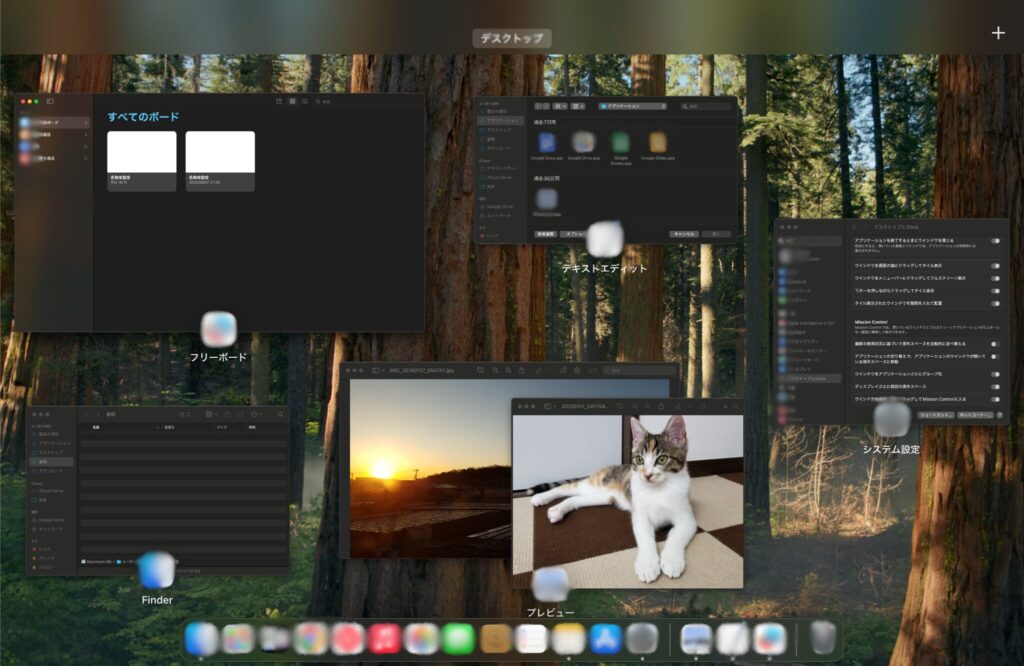
Task: Click the System Settings sidebar search field
Action: pos(810,241)
